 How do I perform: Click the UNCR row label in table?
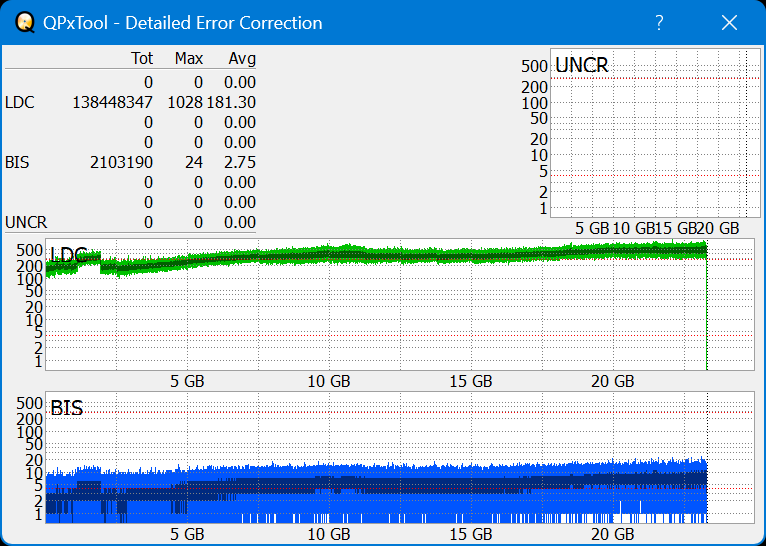[x=26, y=223]
